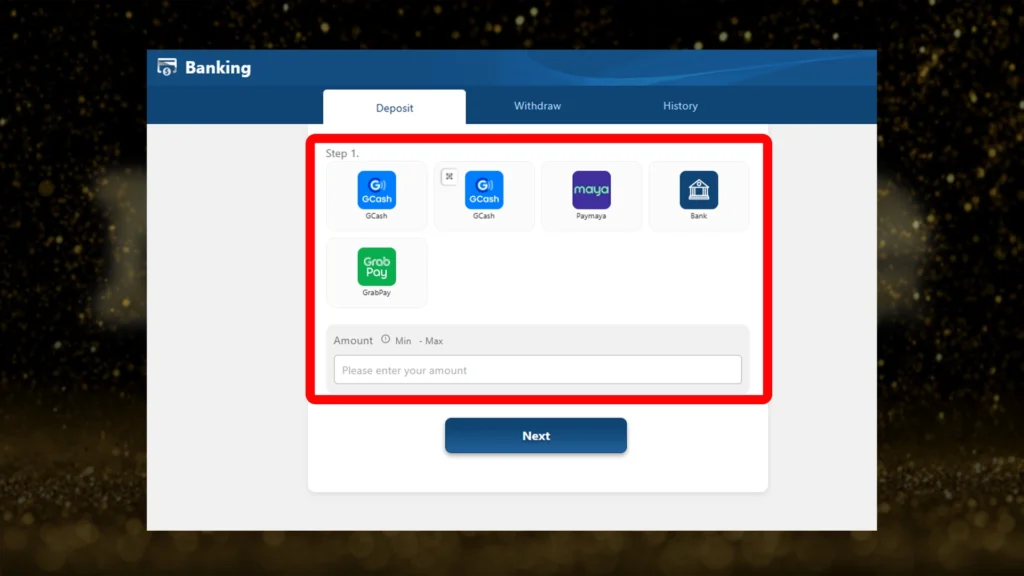The image size is (1024, 576).
Task: Select the Bank deposit method icon
Action: pyautogui.click(x=698, y=190)
